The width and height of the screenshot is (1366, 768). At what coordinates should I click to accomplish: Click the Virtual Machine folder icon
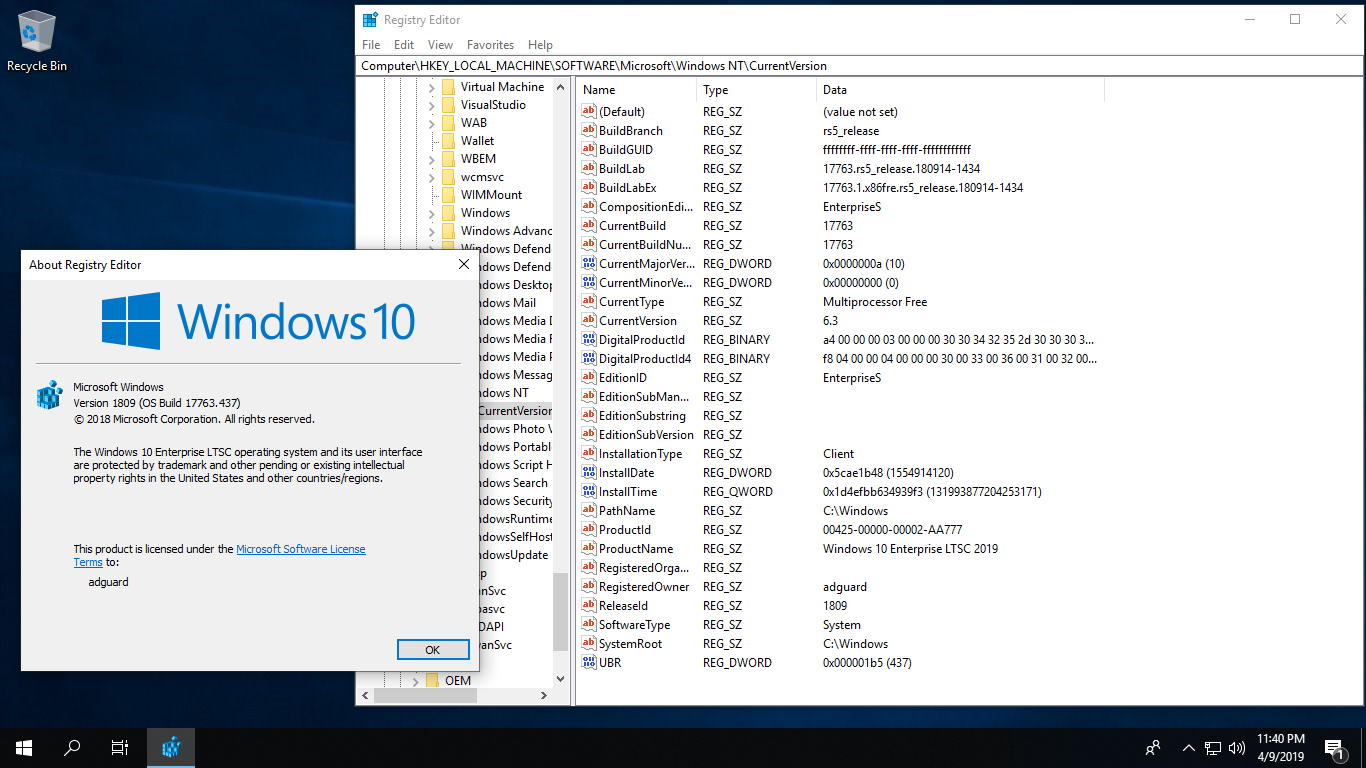point(448,87)
